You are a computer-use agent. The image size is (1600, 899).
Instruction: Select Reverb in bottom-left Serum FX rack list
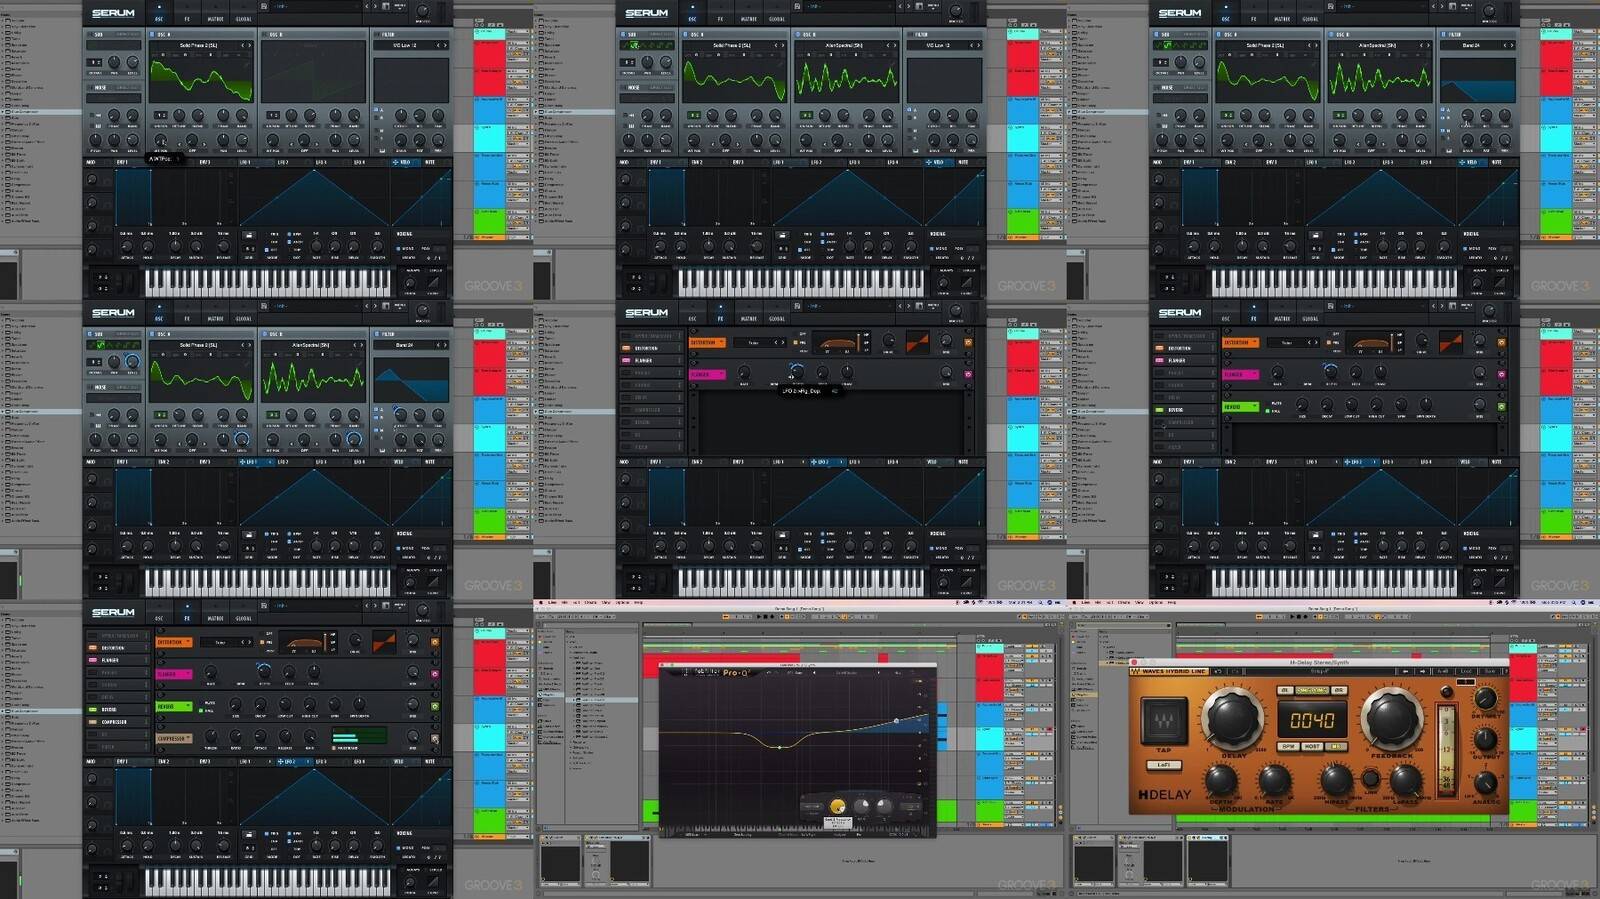coord(118,709)
